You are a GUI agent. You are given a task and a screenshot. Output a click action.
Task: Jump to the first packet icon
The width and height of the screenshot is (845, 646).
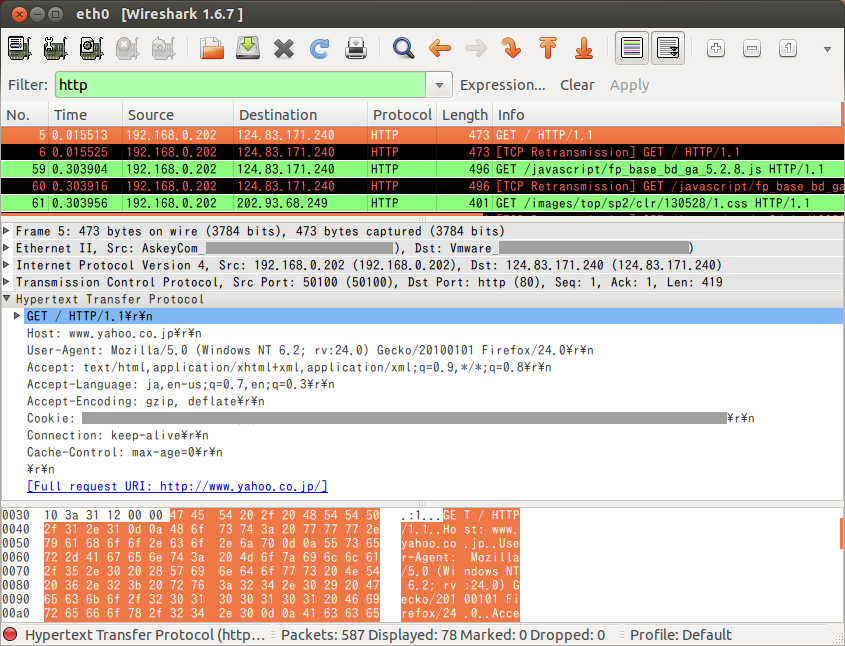tap(548, 48)
